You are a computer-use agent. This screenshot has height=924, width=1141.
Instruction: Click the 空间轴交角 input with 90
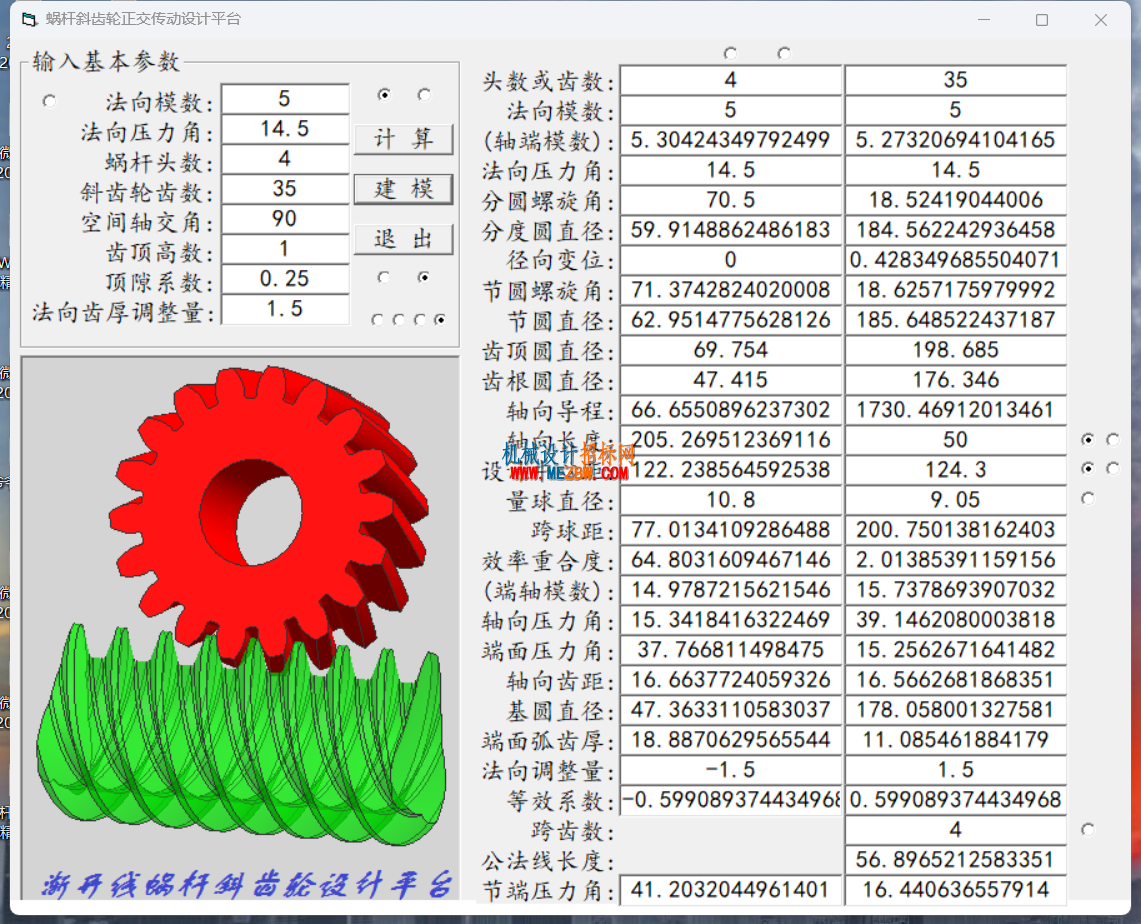click(285, 218)
